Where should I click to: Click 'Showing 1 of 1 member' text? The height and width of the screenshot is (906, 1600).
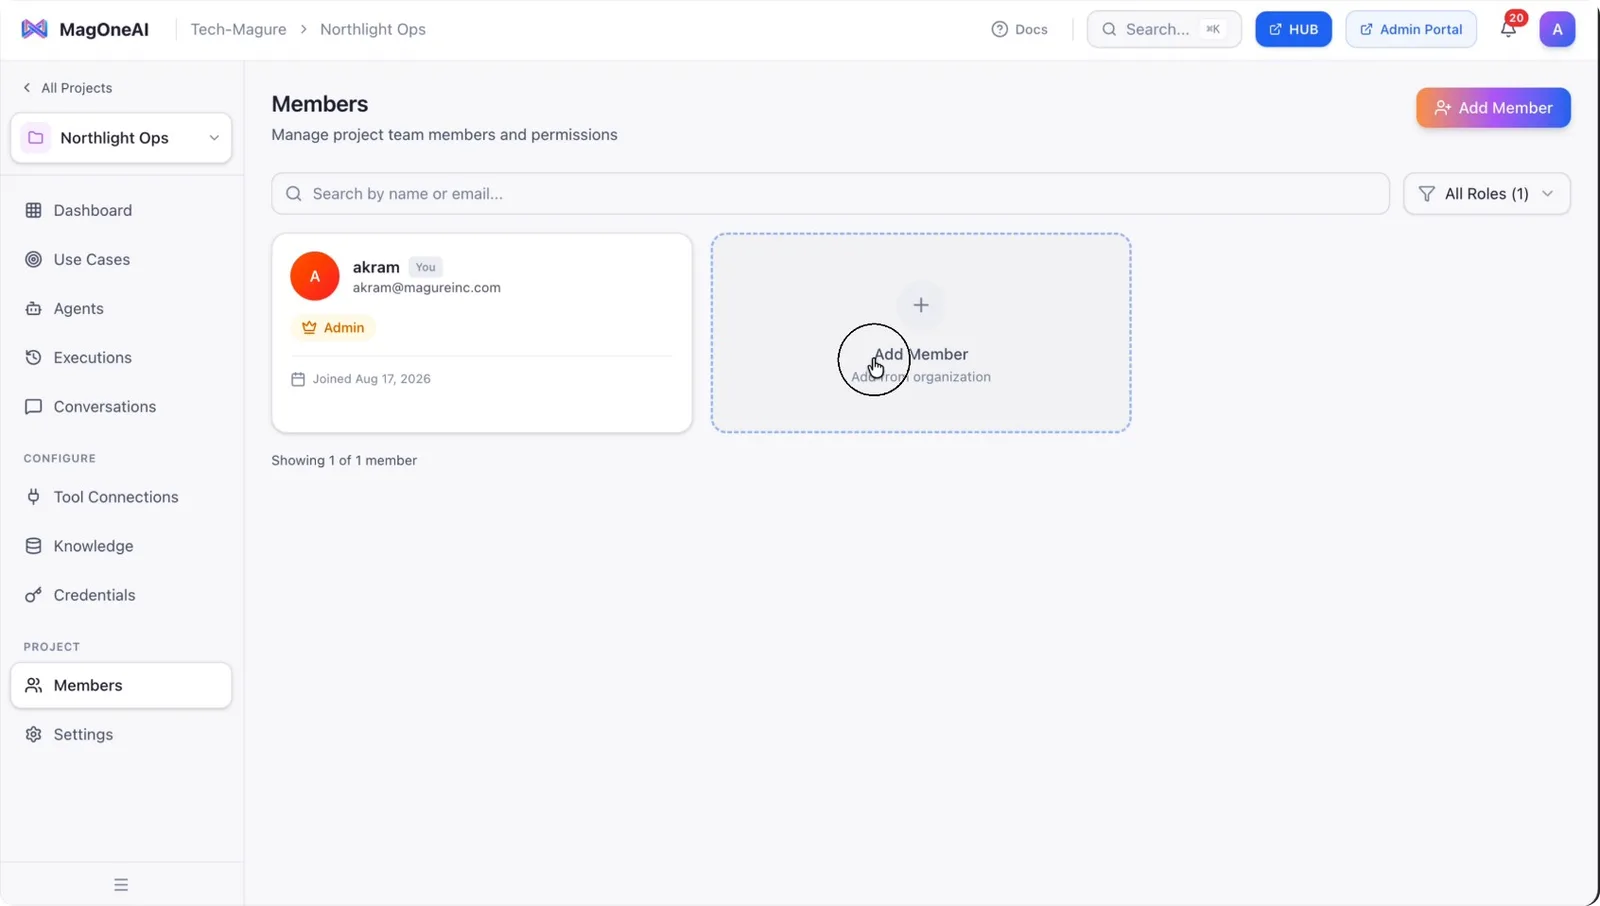click(344, 460)
